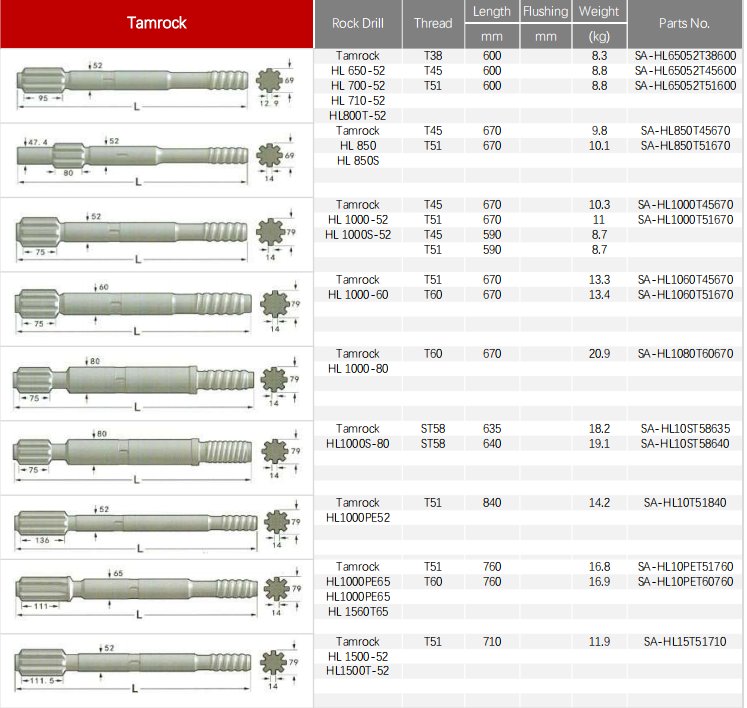This screenshot has width=747, height=708.
Task: Click the Flushing column header
Action: pos(545,11)
